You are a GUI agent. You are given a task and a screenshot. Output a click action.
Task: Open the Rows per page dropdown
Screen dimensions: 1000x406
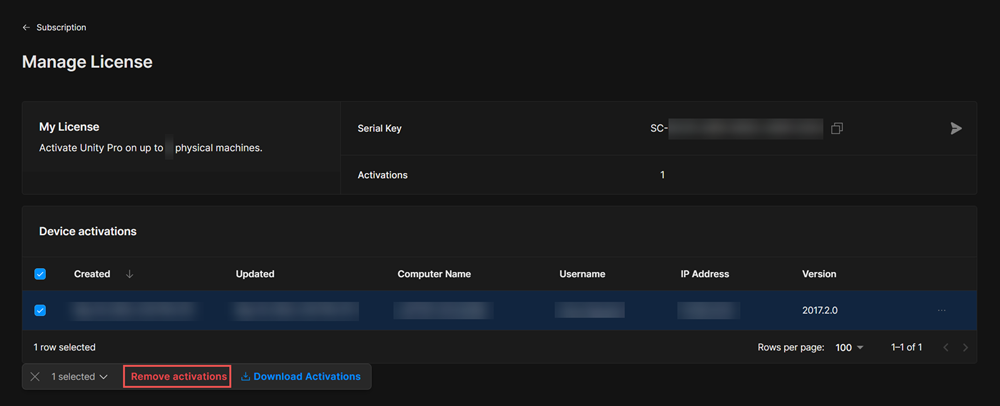tap(849, 347)
